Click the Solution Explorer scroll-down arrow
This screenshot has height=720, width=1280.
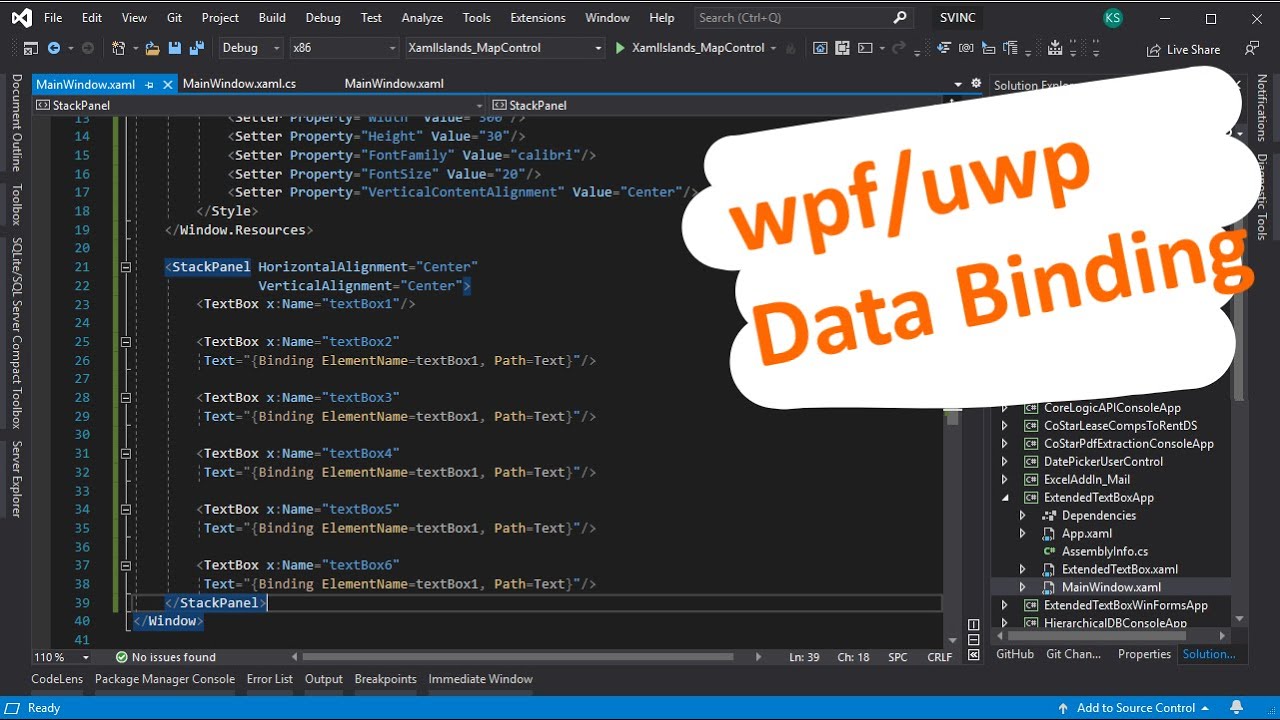click(1240, 620)
